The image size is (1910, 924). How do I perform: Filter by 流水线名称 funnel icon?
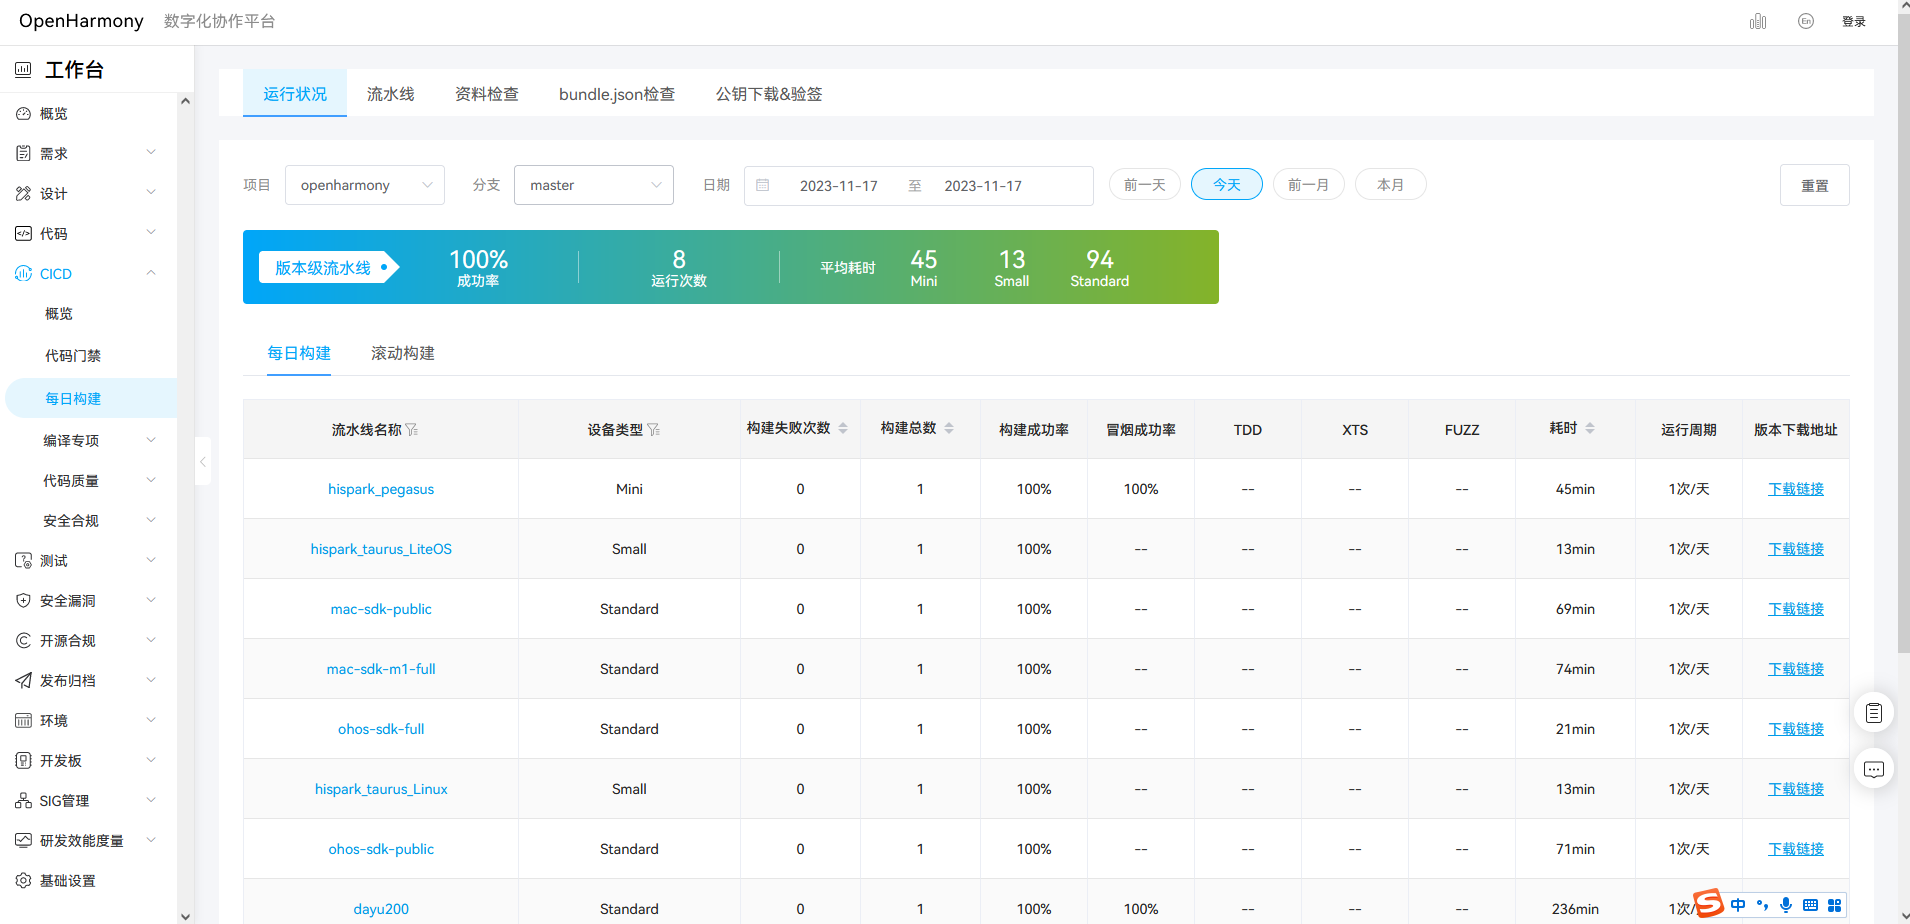412,430
